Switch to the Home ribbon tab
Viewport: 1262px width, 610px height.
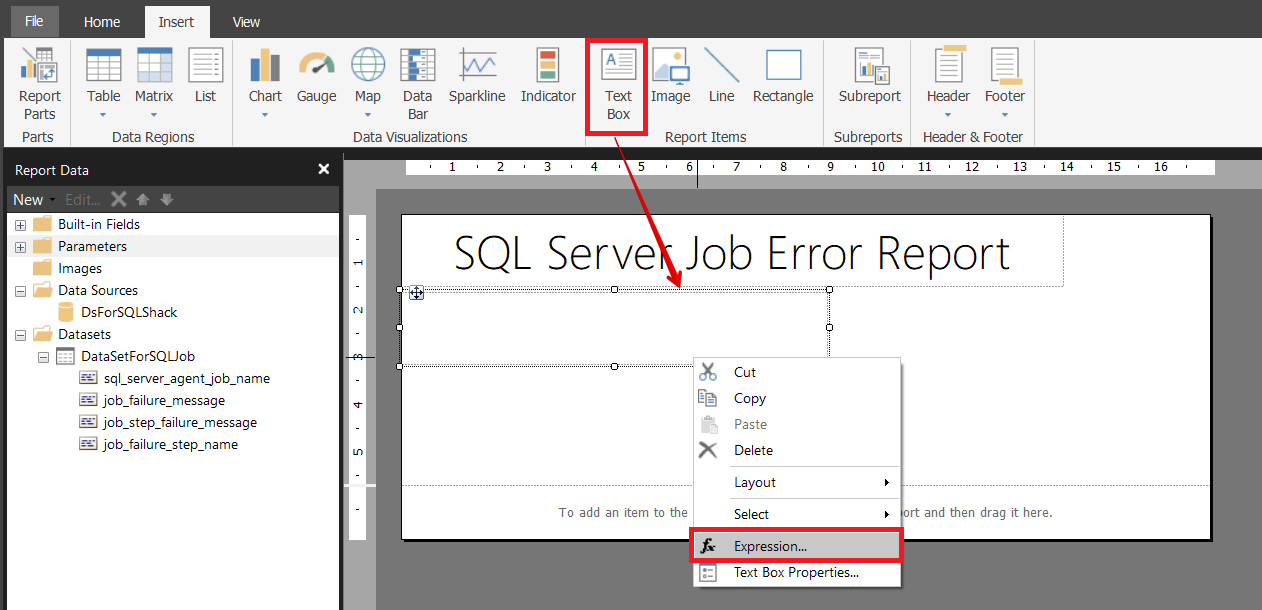[x=102, y=21]
